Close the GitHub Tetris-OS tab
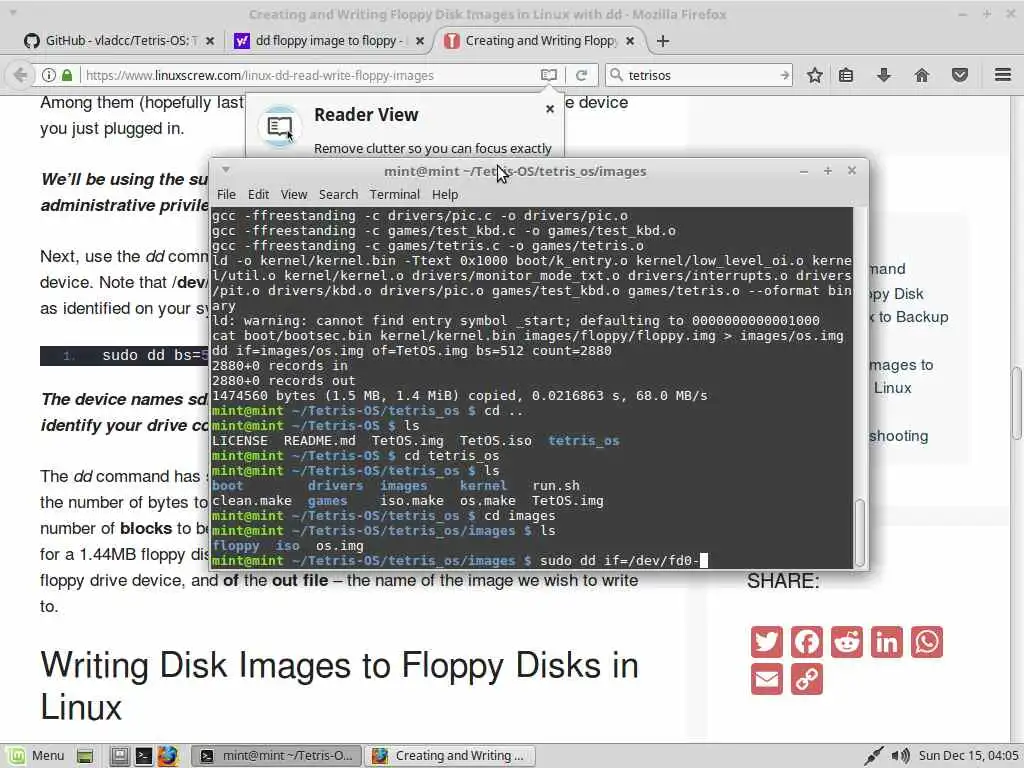 point(210,40)
